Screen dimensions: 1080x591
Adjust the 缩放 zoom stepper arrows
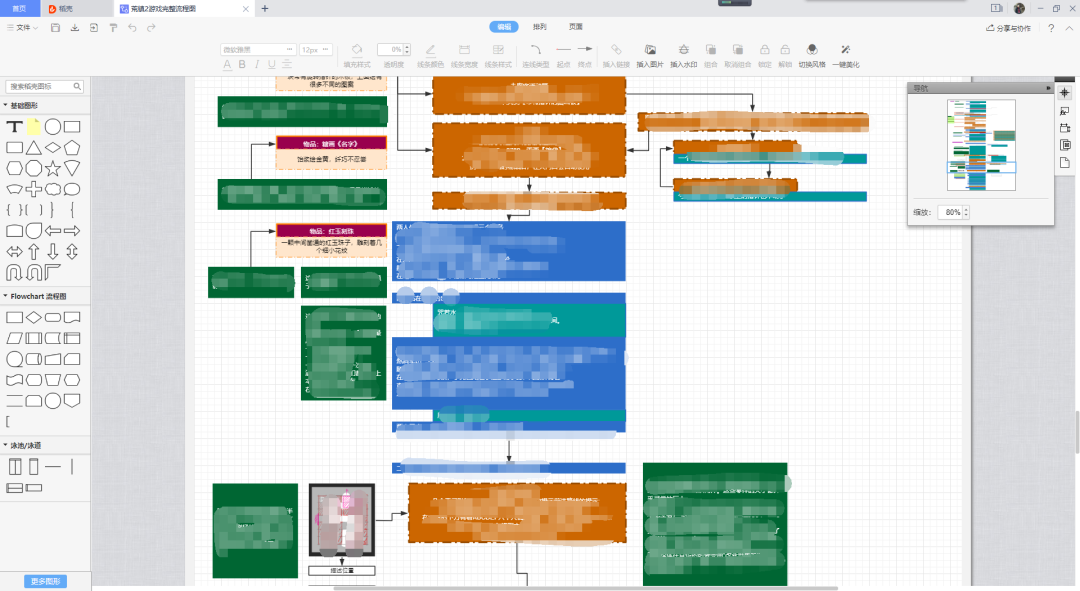966,212
